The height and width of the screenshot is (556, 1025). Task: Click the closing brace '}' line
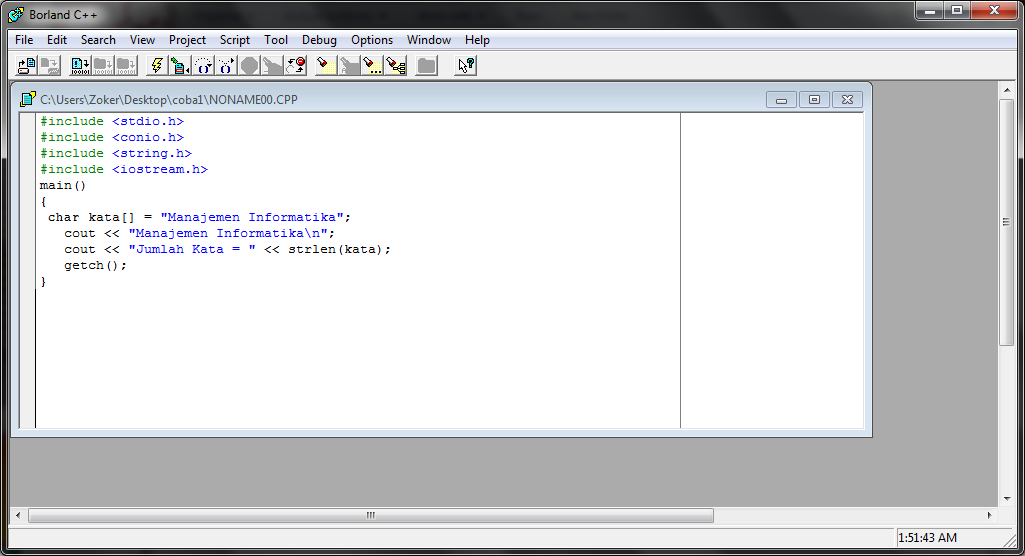[44, 282]
